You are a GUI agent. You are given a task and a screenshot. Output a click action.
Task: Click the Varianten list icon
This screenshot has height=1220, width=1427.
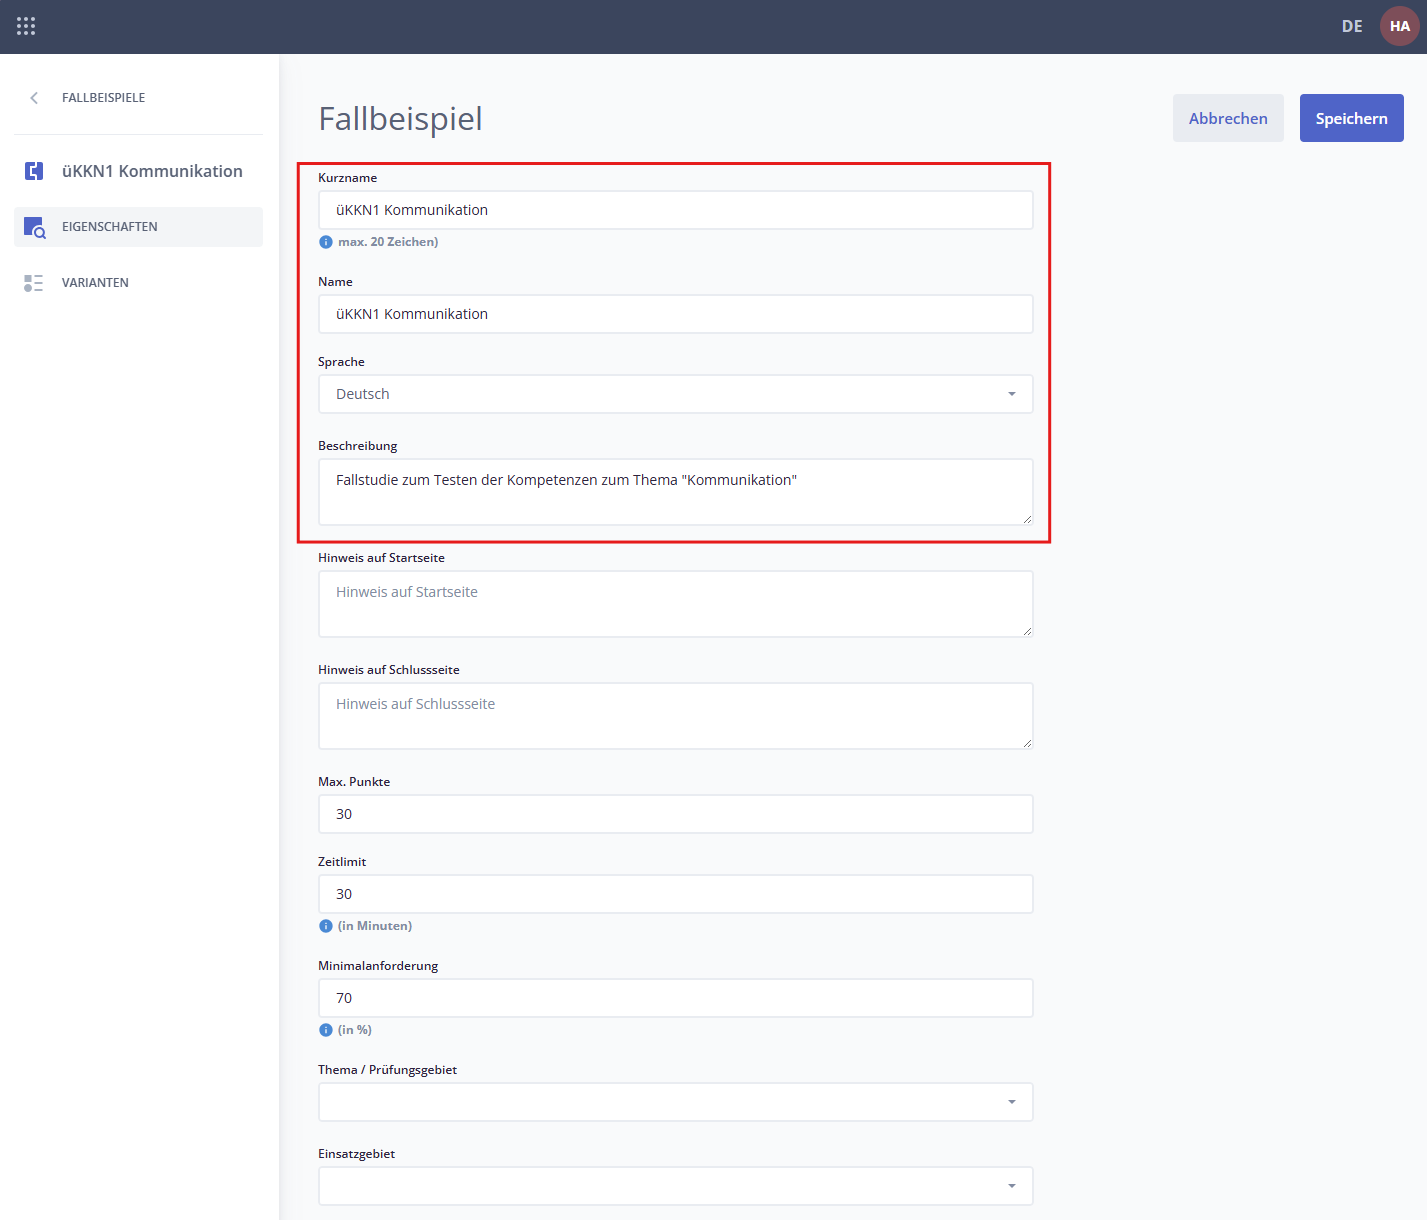(34, 283)
